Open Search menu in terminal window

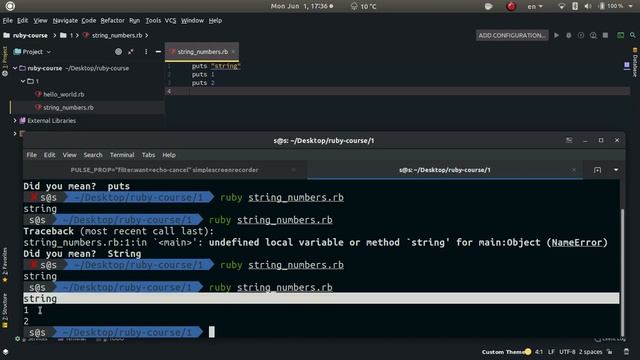click(93, 155)
